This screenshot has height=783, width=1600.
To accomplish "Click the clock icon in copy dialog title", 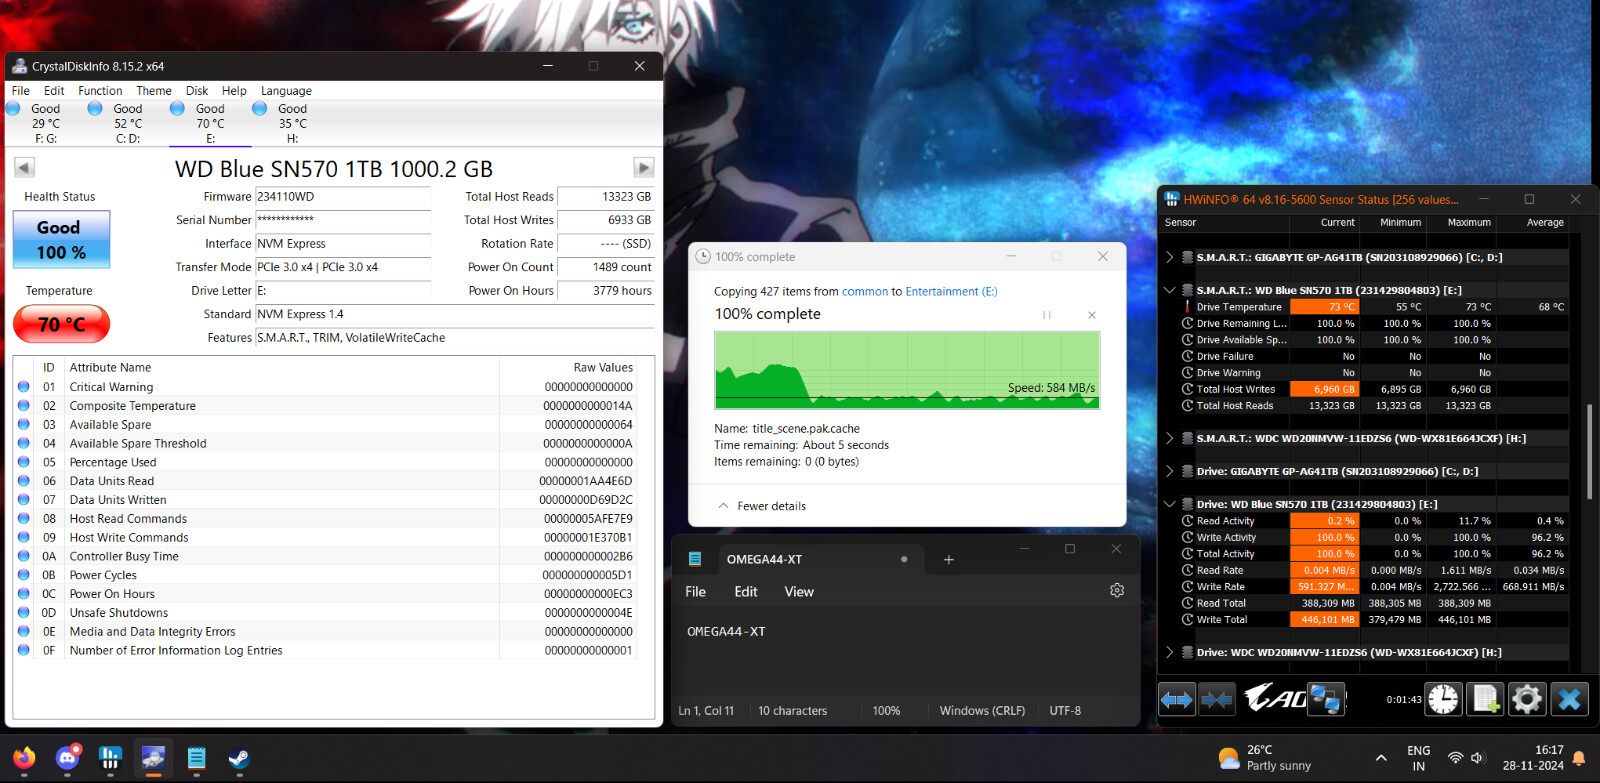I will point(703,257).
